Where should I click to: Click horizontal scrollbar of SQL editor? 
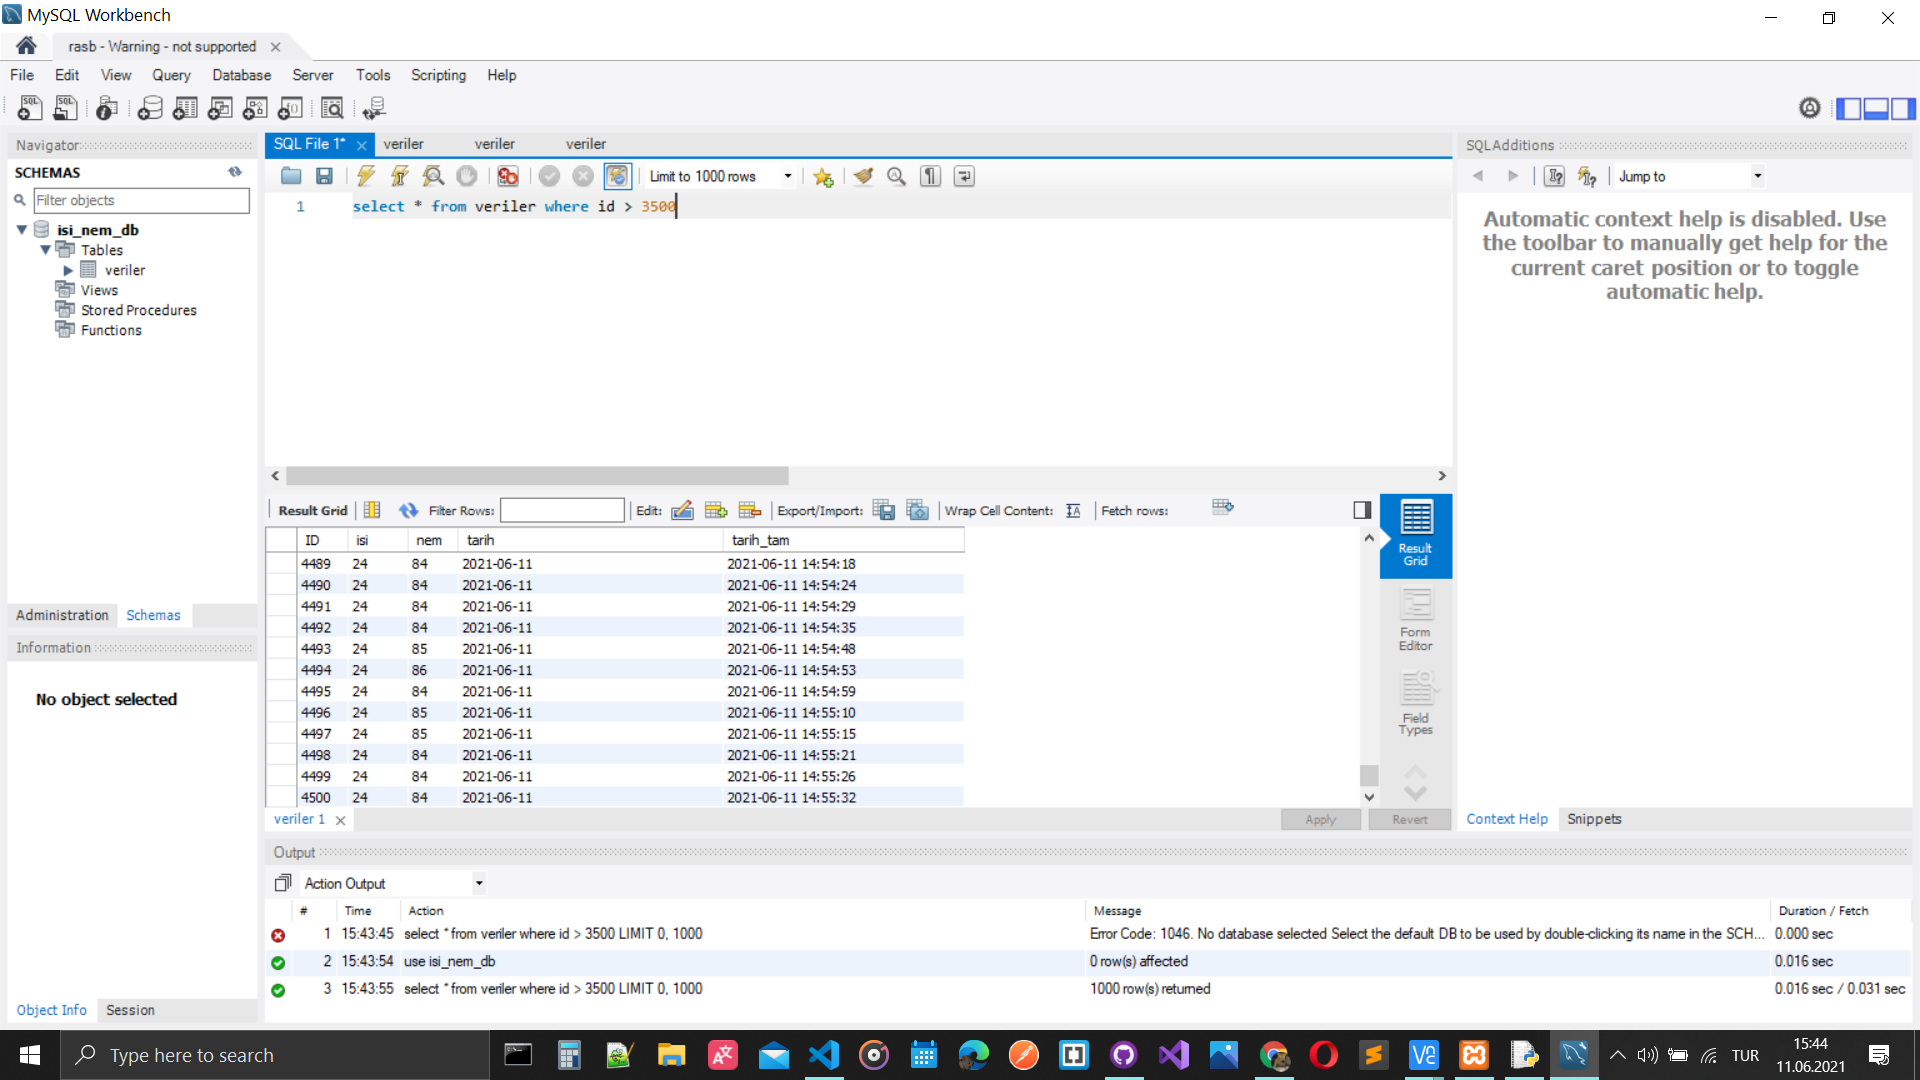click(x=537, y=476)
